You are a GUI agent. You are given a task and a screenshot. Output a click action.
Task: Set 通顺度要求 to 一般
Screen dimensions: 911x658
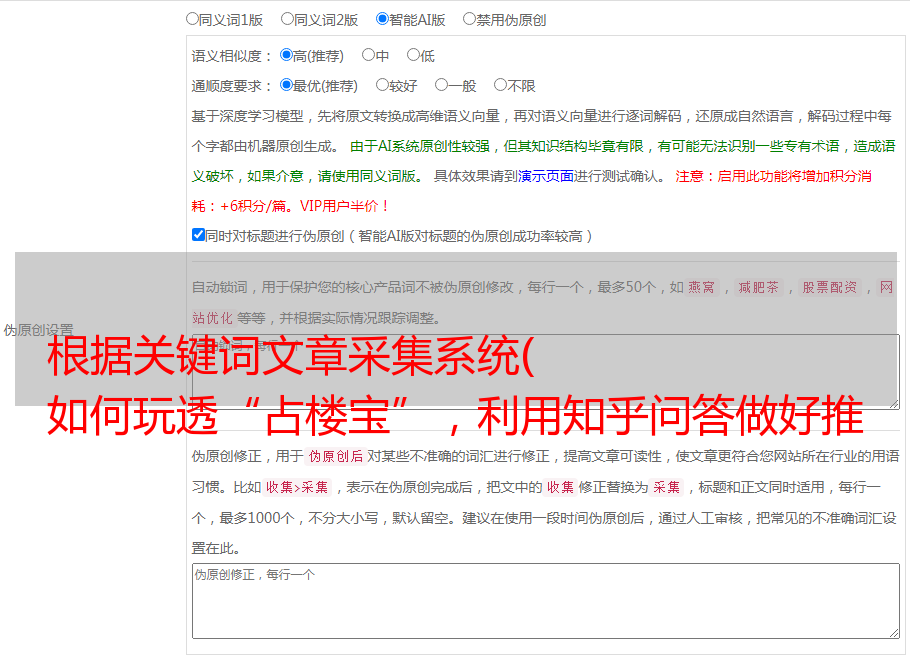click(442, 85)
